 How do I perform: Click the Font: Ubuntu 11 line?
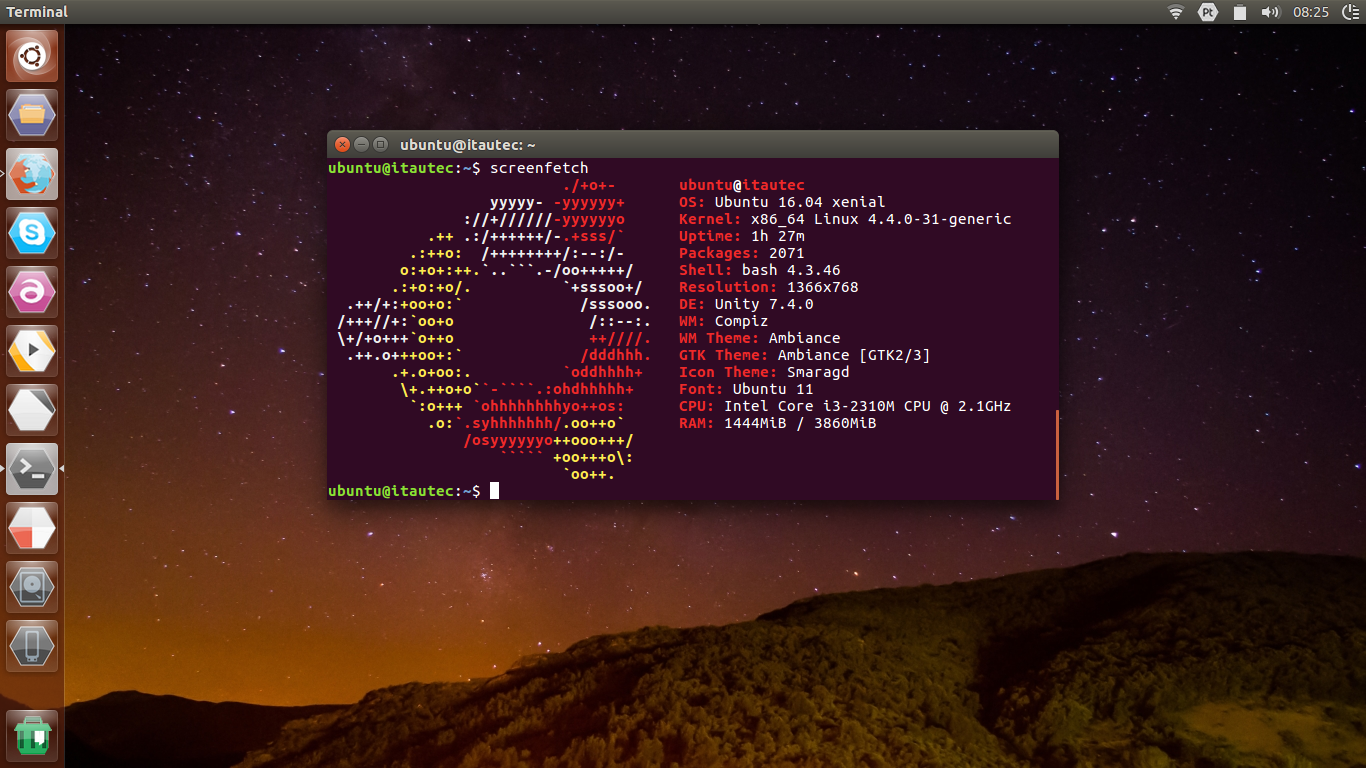click(746, 389)
